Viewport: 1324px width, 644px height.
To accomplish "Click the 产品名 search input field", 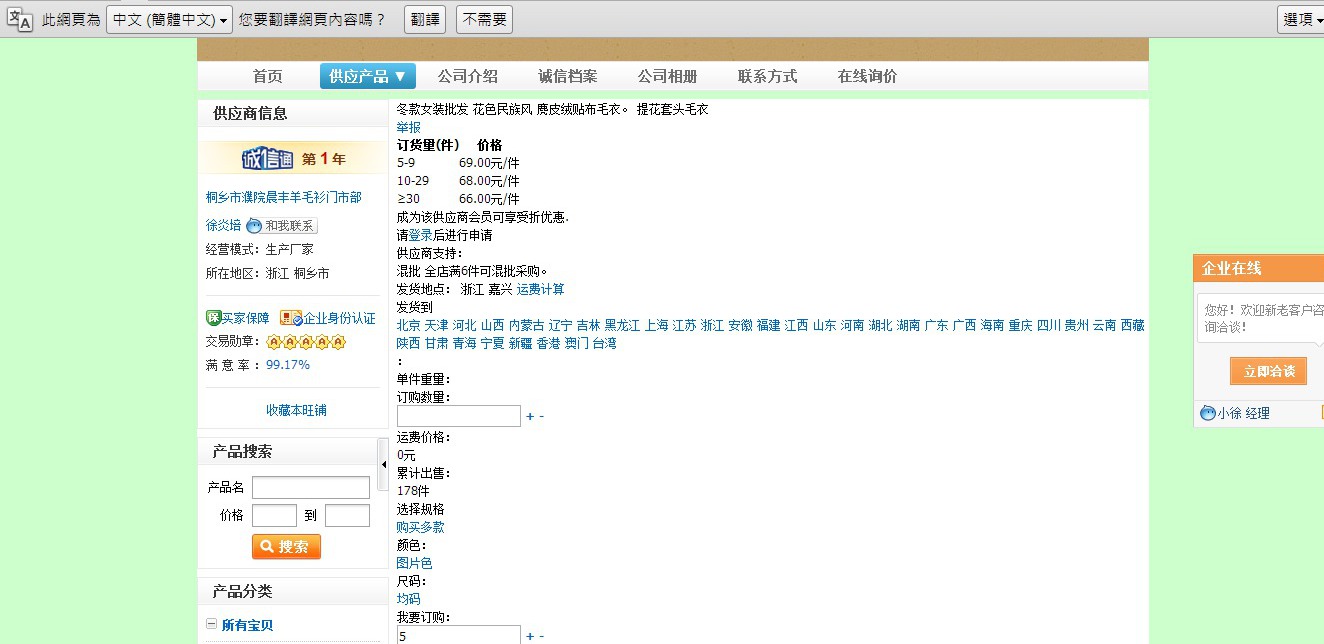I will pos(310,487).
